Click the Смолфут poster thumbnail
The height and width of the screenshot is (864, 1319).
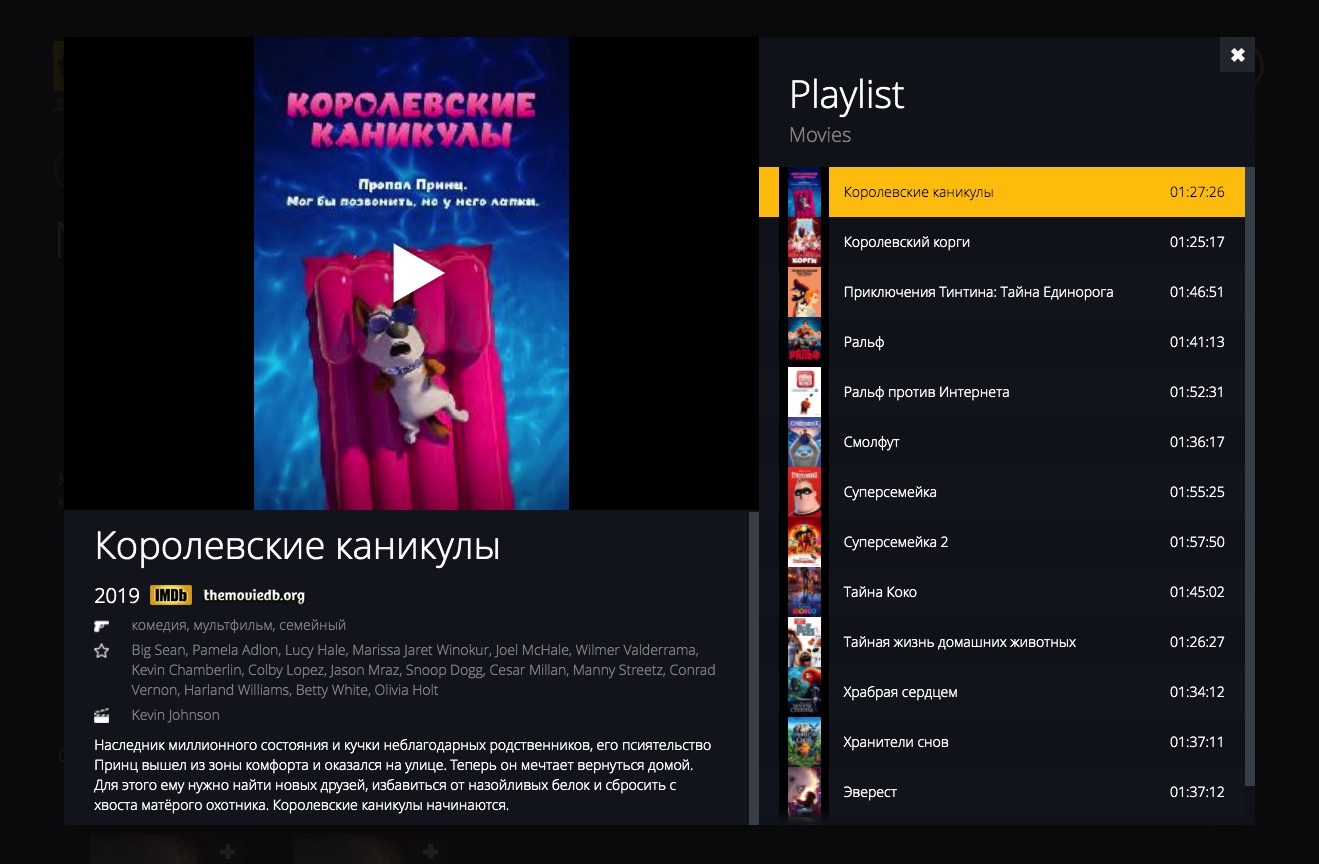(804, 442)
